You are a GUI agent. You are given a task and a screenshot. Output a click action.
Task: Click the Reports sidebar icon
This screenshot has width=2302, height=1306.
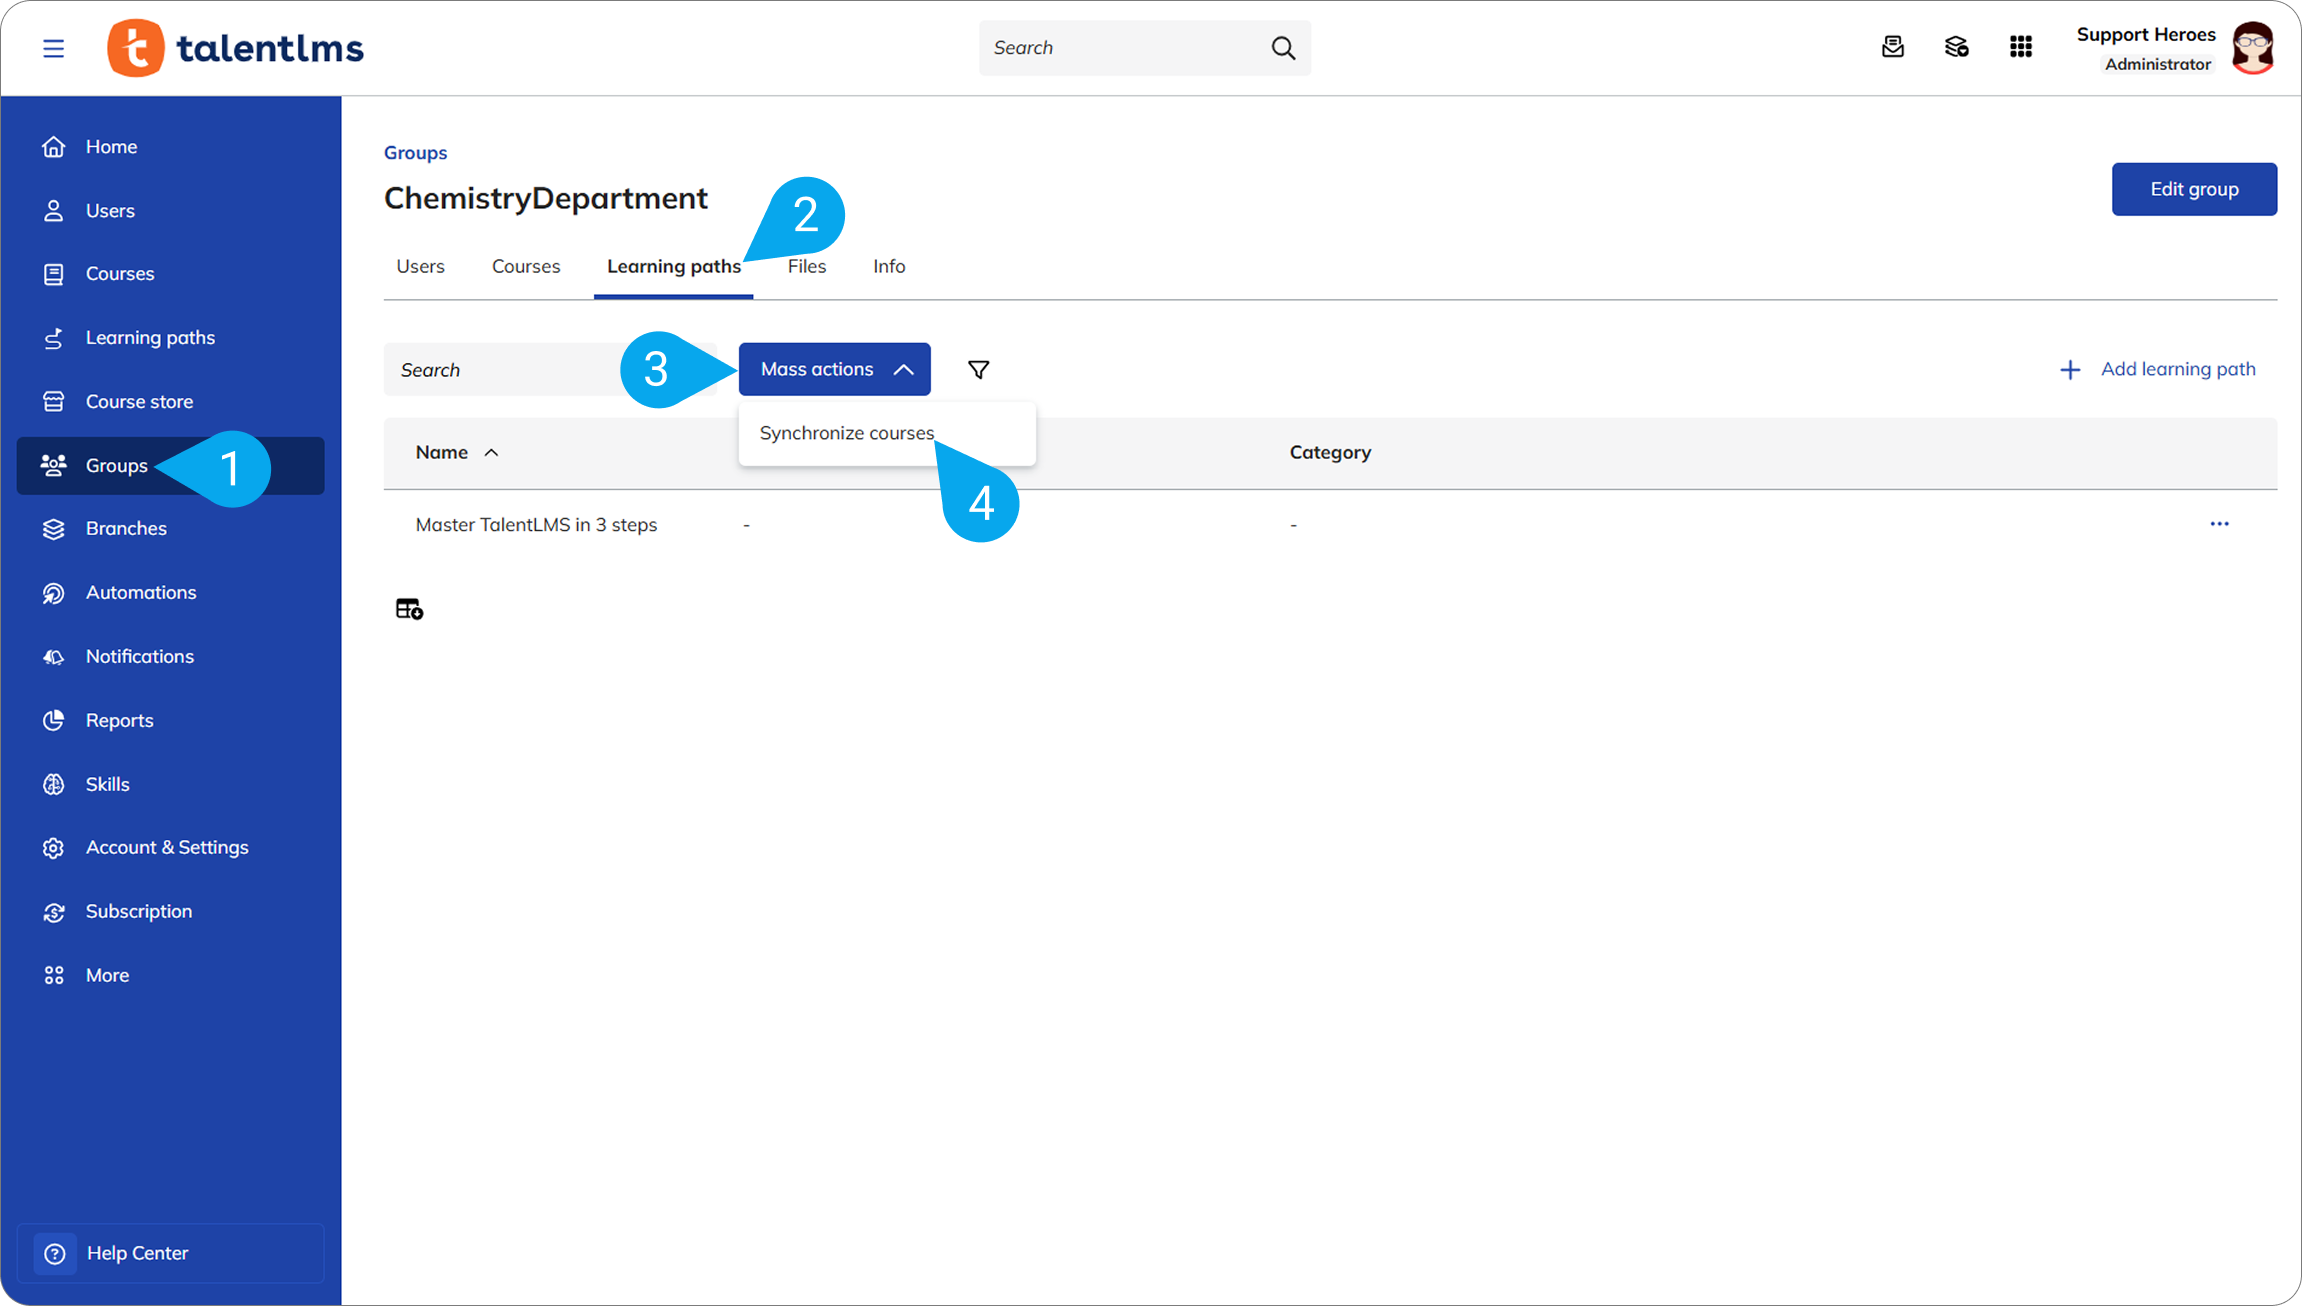[54, 721]
